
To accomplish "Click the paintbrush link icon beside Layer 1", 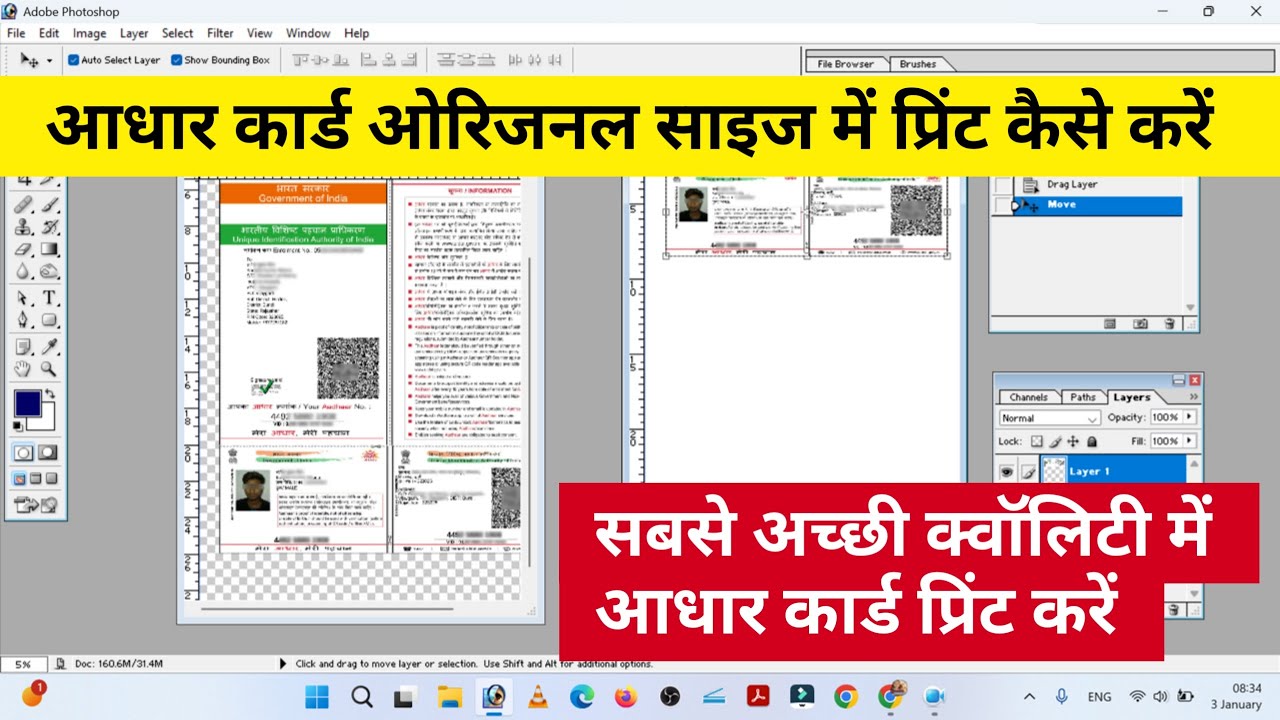I will point(1029,473).
